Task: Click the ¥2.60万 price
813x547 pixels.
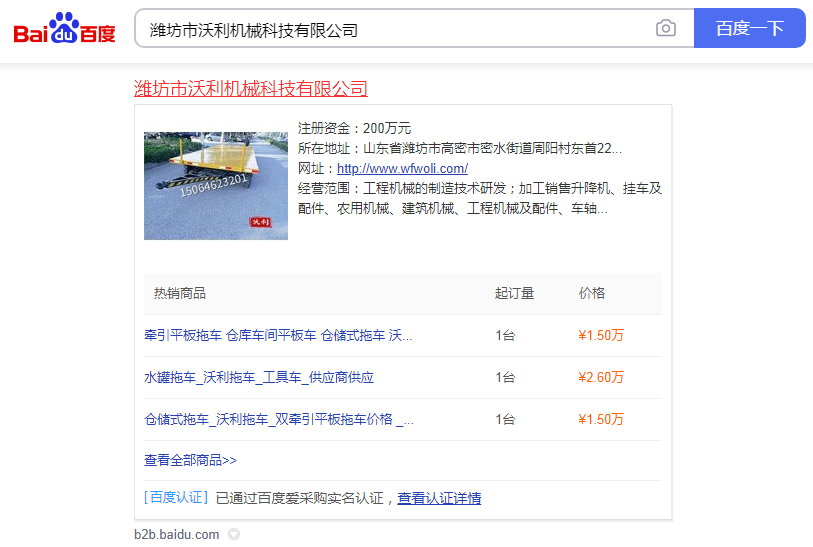Action: point(601,378)
